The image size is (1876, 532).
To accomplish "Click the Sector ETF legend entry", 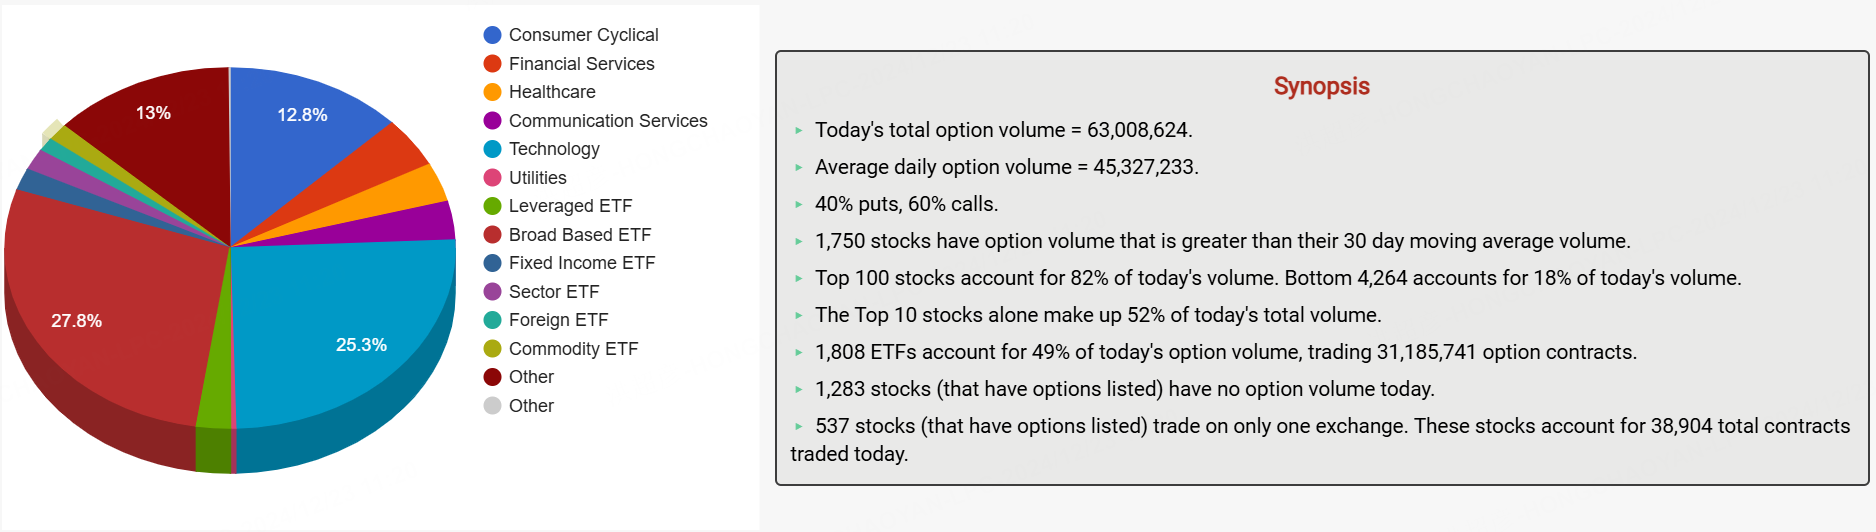I will click(542, 292).
